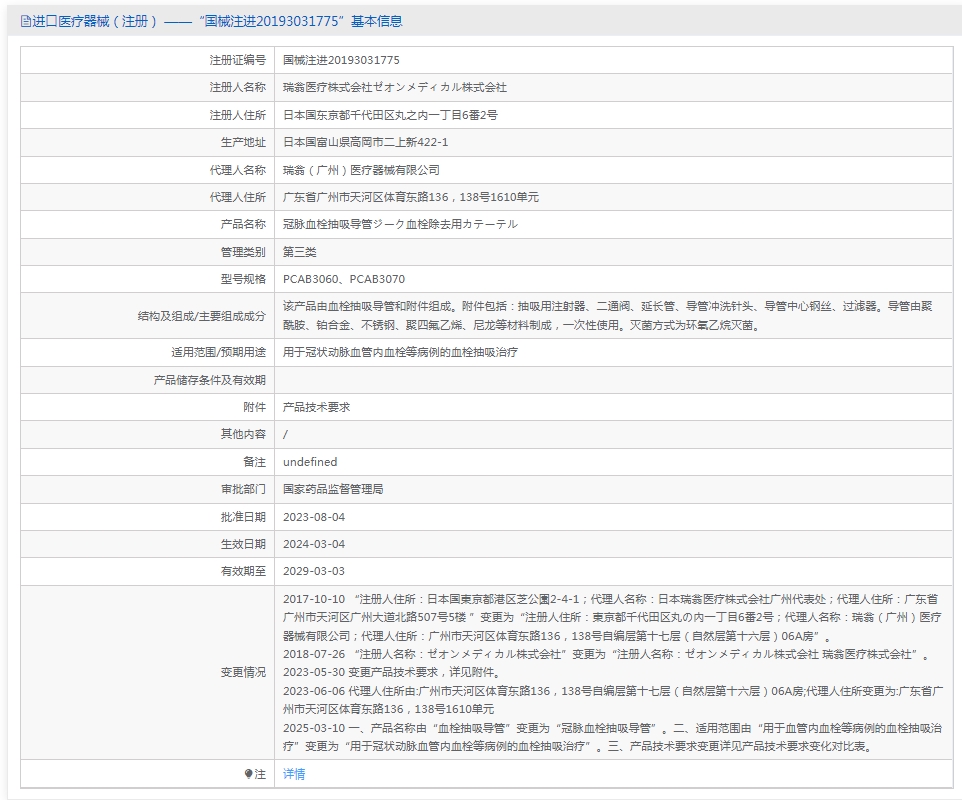The width and height of the screenshot is (962, 800).
Task: Select model value PCAB3060、PCAB3070
Action: [x=344, y=279]
